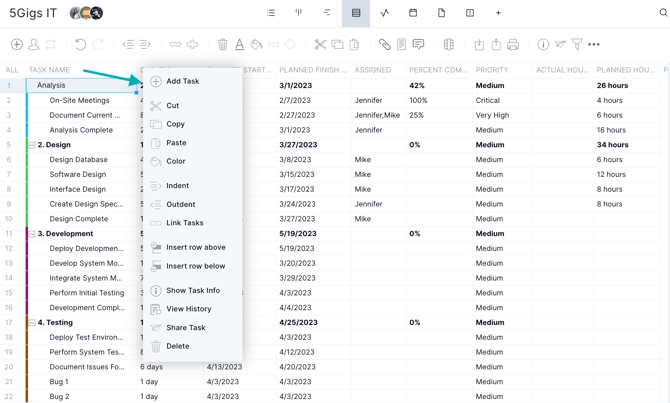Click the comment bubble toolbar icon

[x=418, y=44]
